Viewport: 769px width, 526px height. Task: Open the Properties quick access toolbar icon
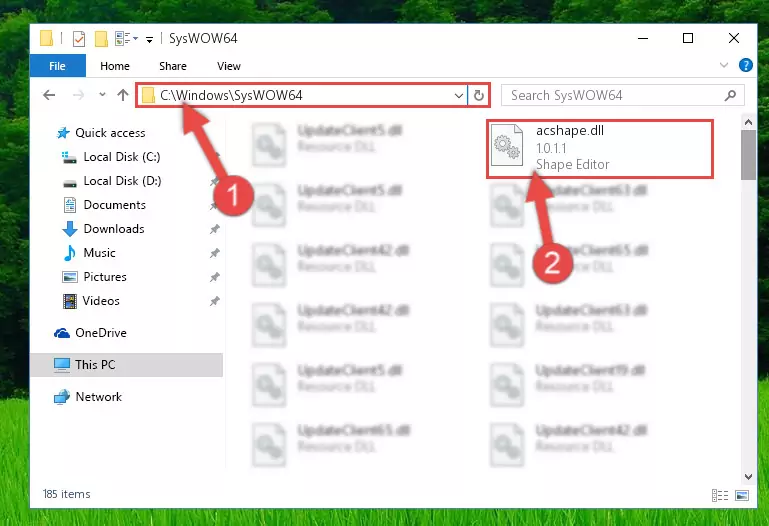[x=78, y=38]
